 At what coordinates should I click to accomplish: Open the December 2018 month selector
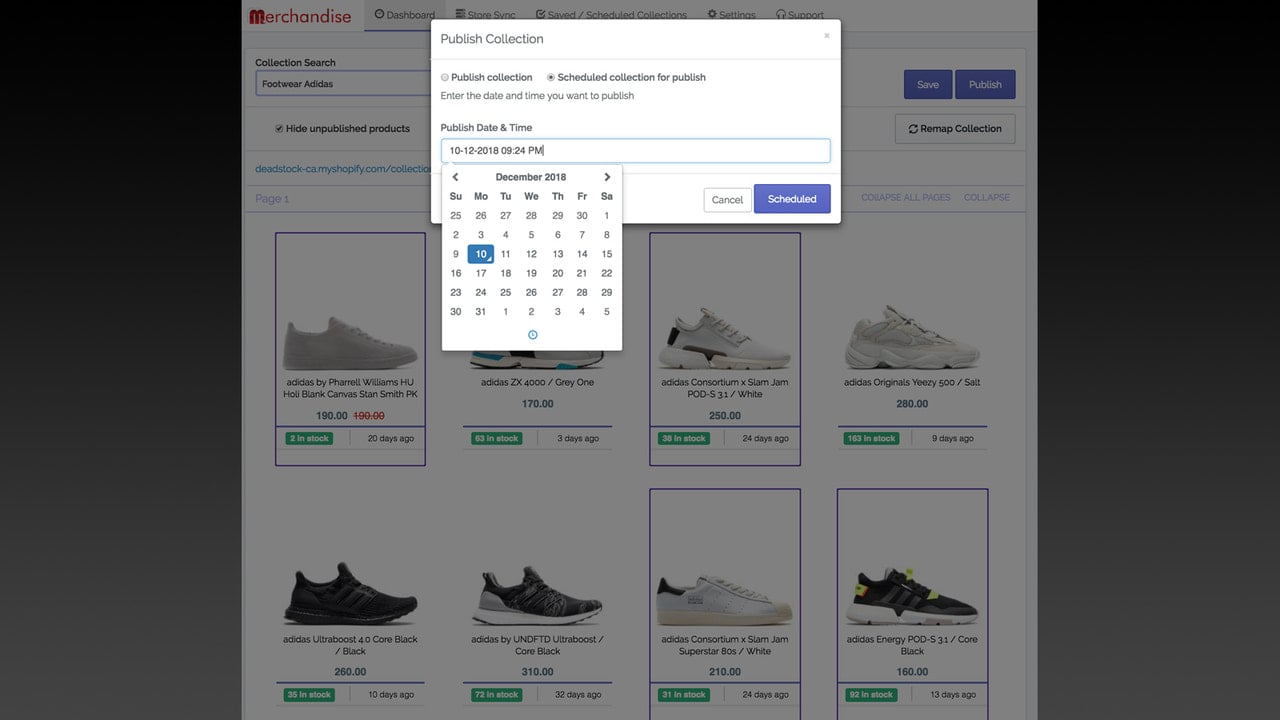tap(531, 177)
